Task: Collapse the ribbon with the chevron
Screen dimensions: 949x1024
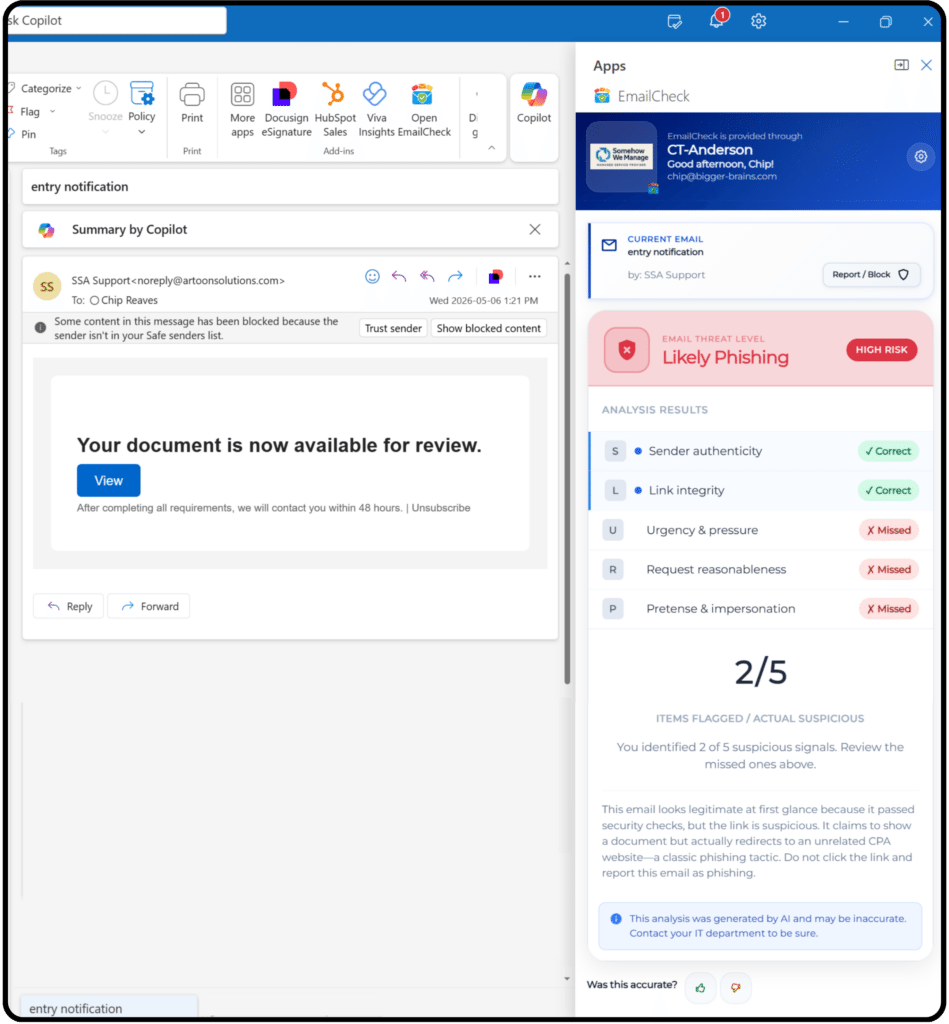Action: pyautogui.click(x=492, y=148)
